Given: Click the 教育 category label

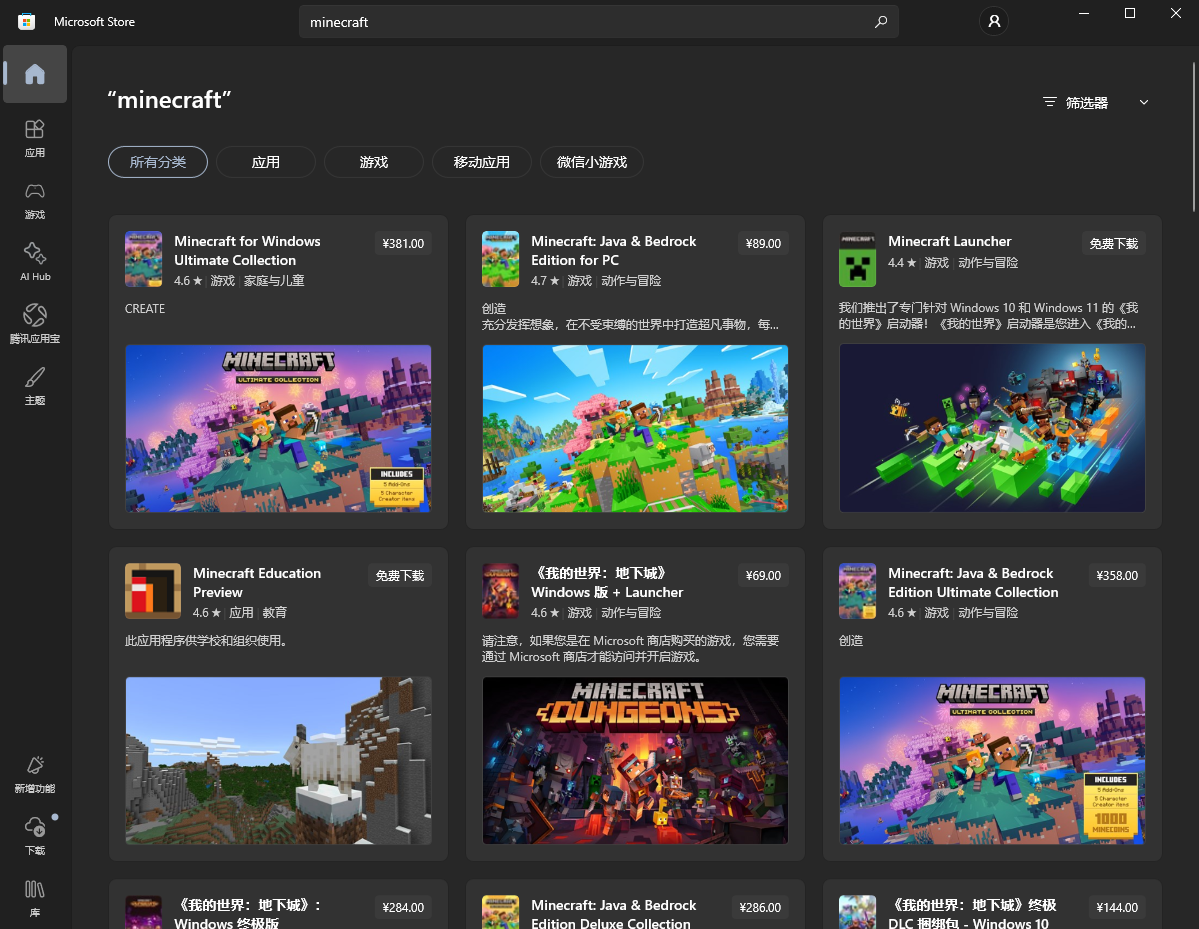Looking at the screenshot, I should coord(275,612).
